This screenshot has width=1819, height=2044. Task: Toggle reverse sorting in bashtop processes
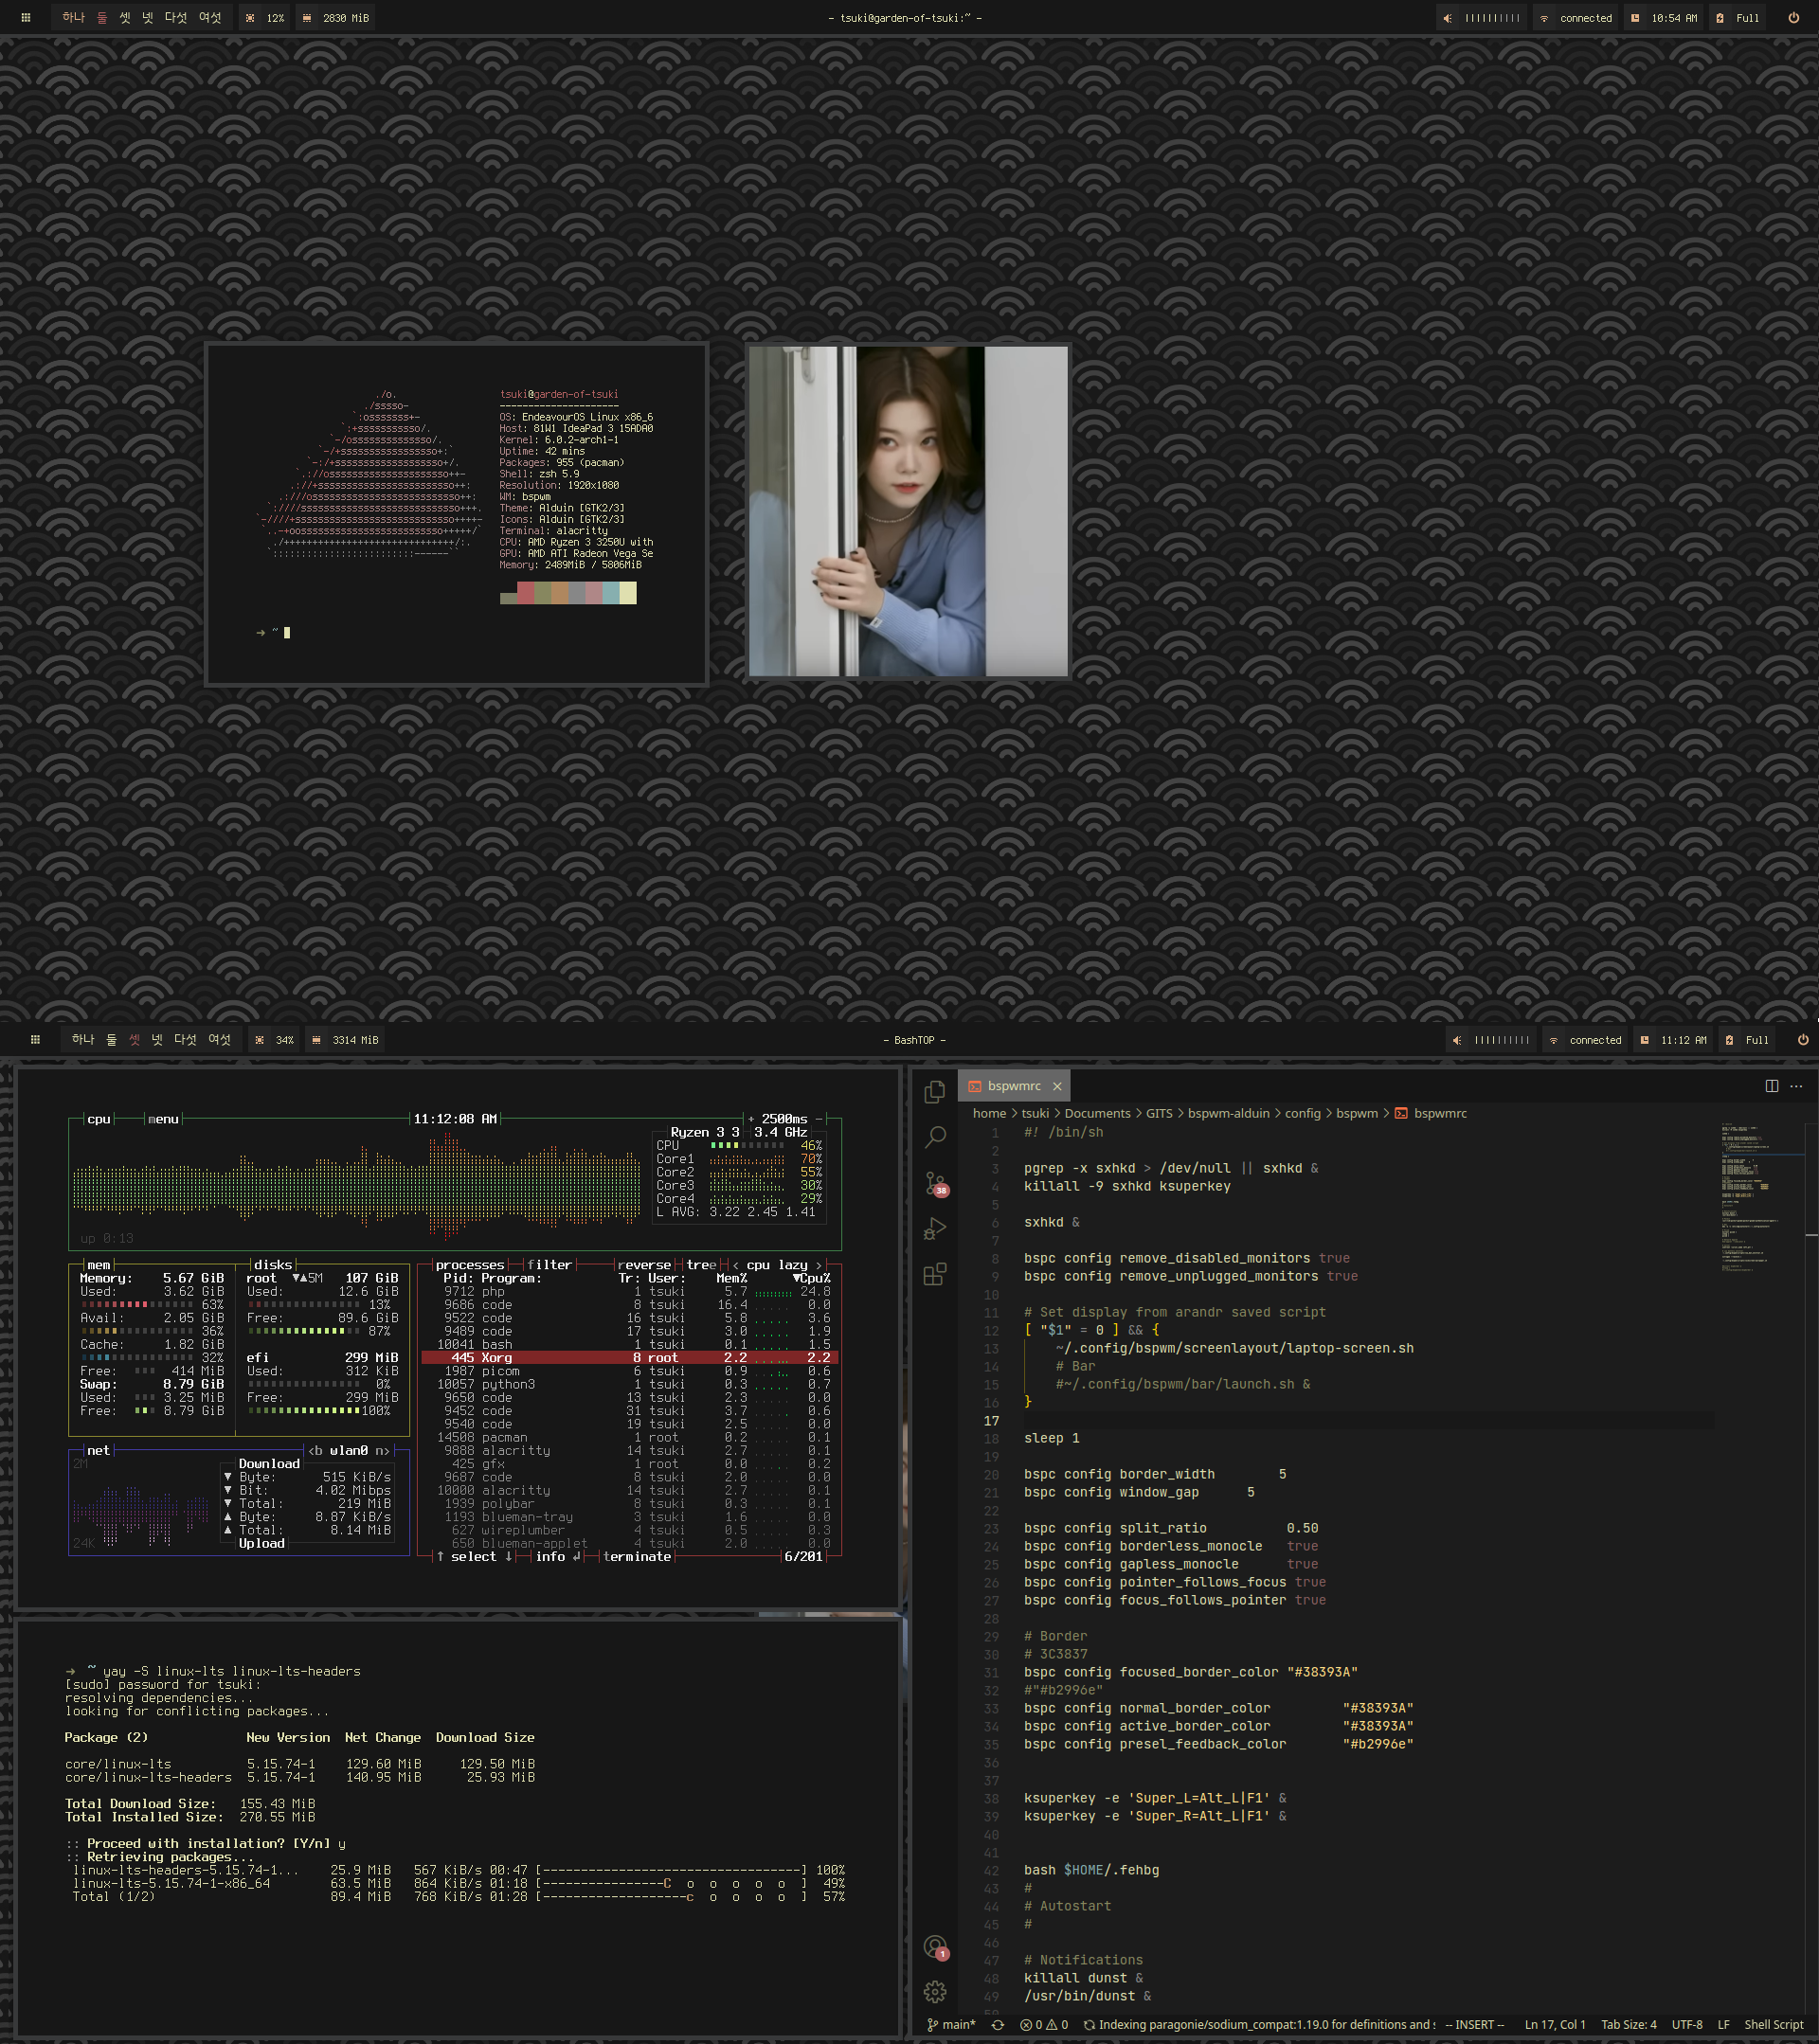point(645,1264)
